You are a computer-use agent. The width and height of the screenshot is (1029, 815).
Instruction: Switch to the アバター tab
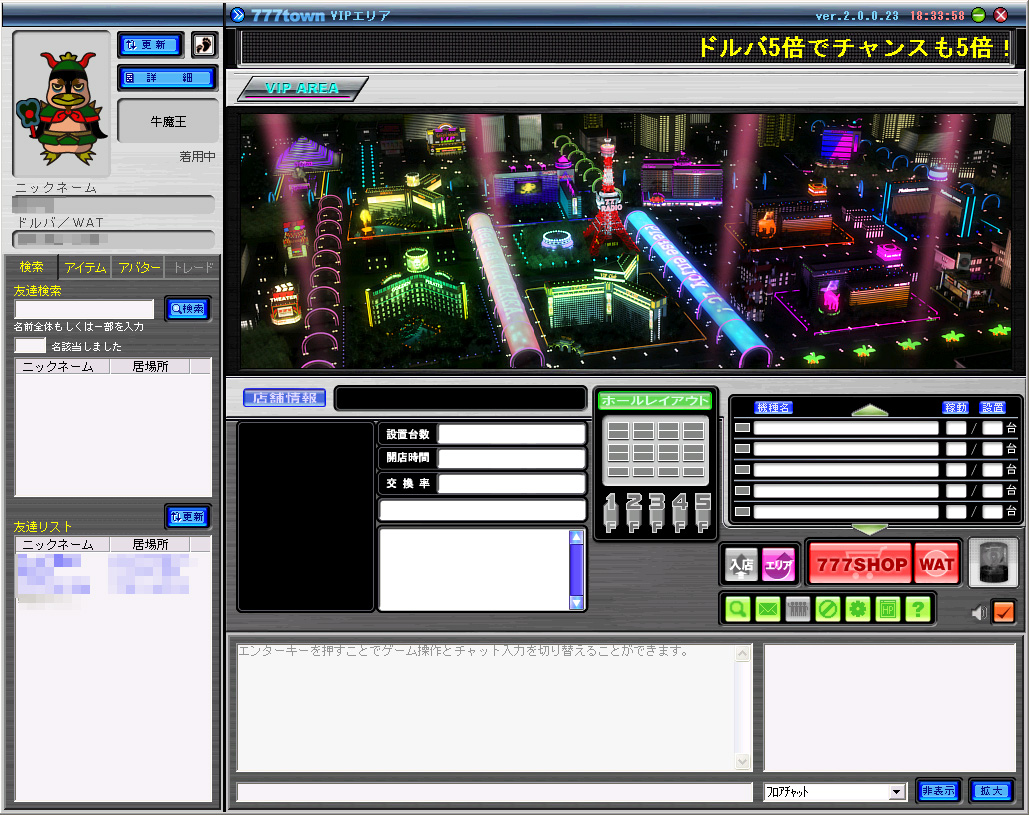138,267
